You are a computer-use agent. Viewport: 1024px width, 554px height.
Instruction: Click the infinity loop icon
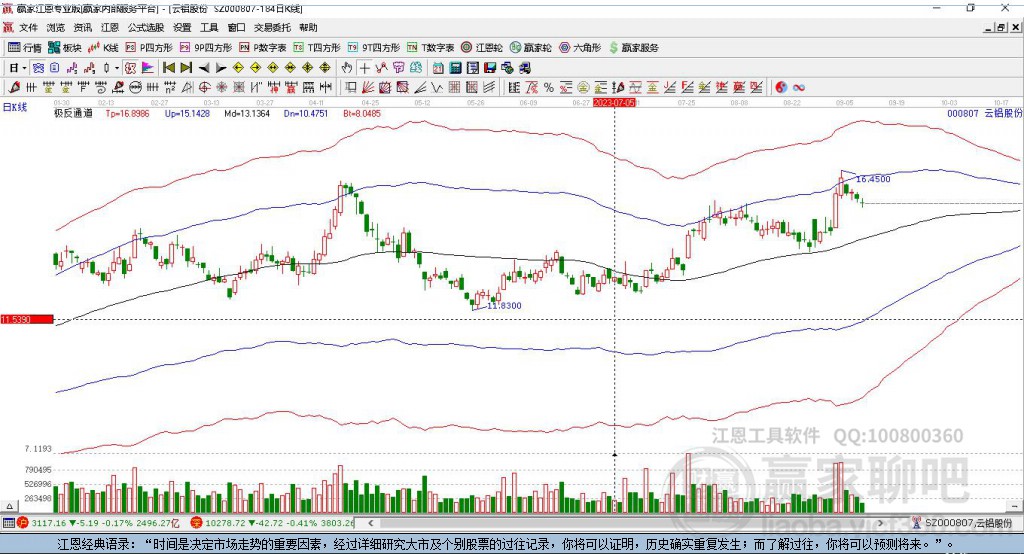(x=799, y=88)
